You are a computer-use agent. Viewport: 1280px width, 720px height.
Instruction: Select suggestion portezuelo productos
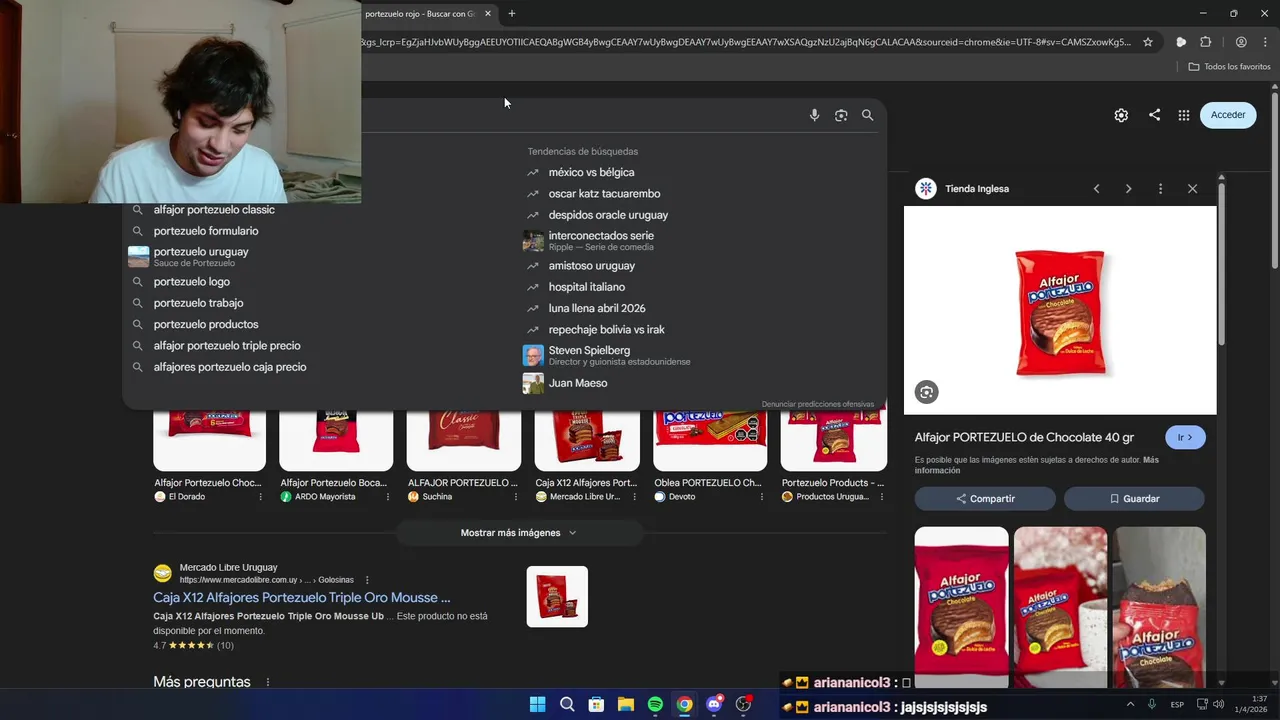206,324
